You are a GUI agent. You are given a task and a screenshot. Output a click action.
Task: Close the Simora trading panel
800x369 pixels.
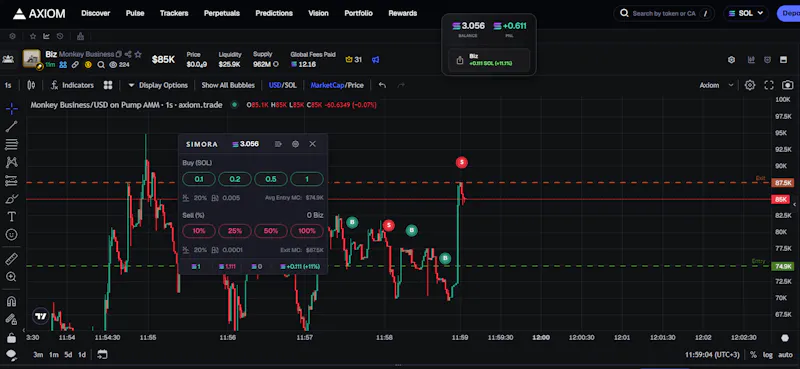pos(313,144)
